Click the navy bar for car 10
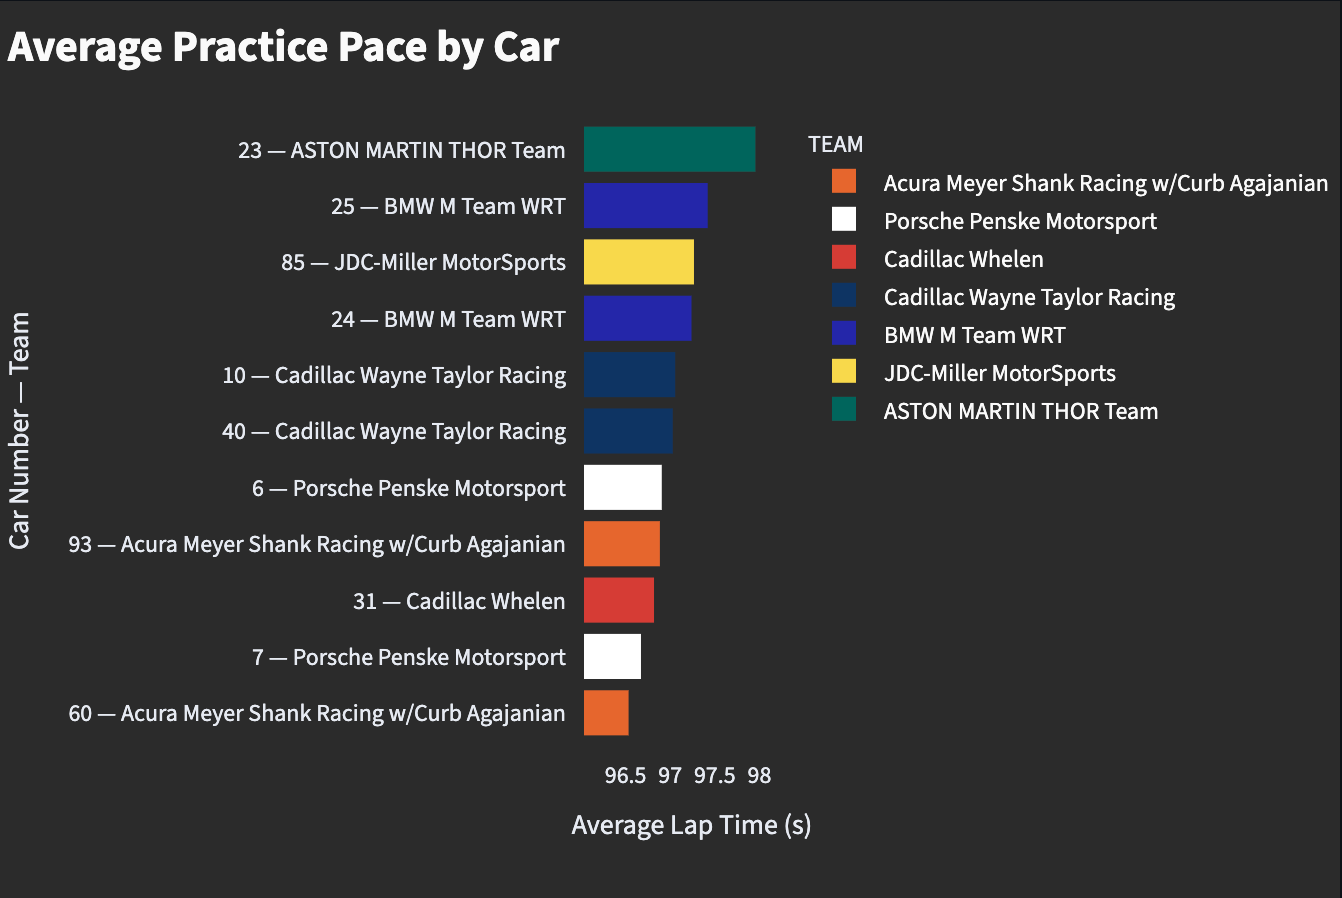Viewport: 1342px width, 898px height. click(x=629, y=375)
